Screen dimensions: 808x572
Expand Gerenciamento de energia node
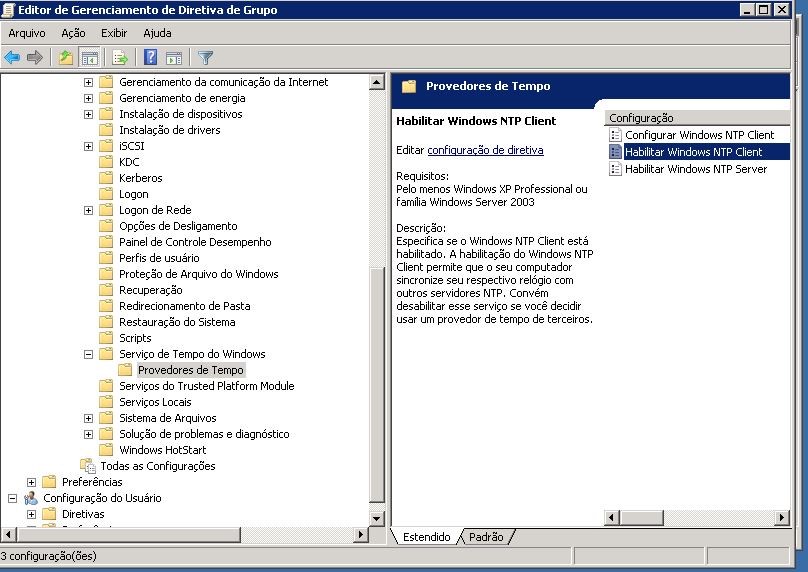[x=88, y=98]
